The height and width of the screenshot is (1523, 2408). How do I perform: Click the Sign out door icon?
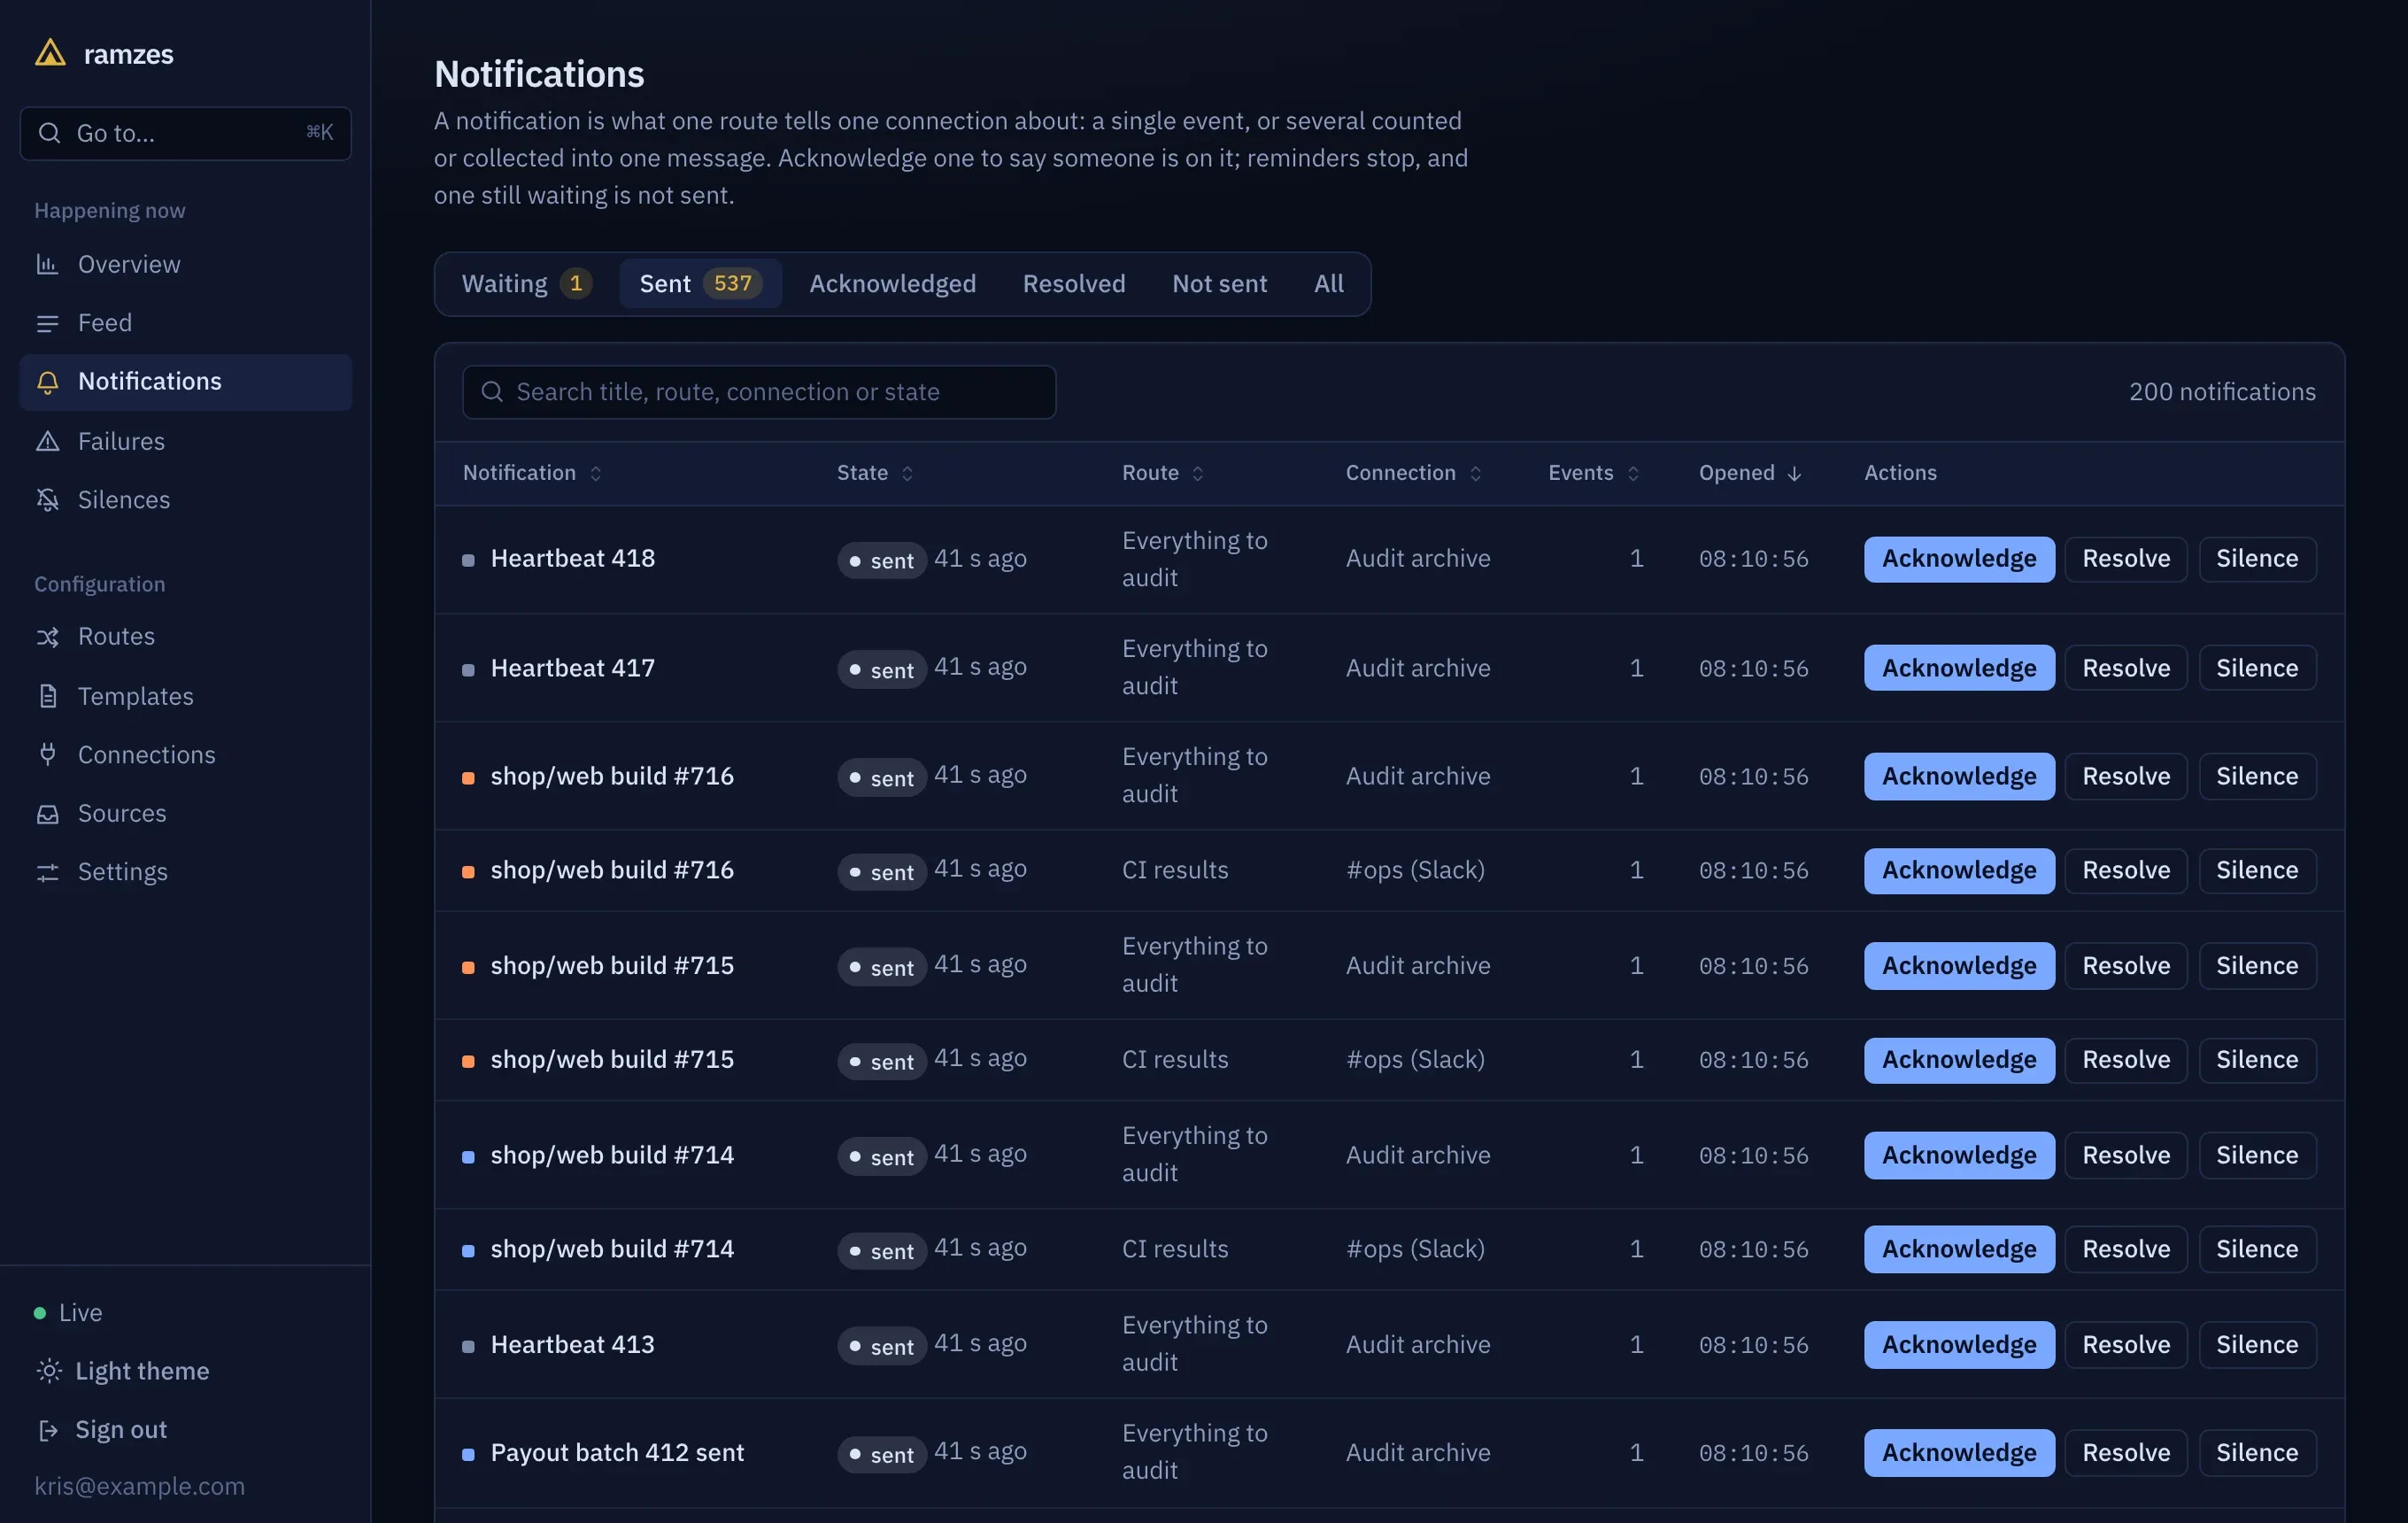pos(48,1430)
